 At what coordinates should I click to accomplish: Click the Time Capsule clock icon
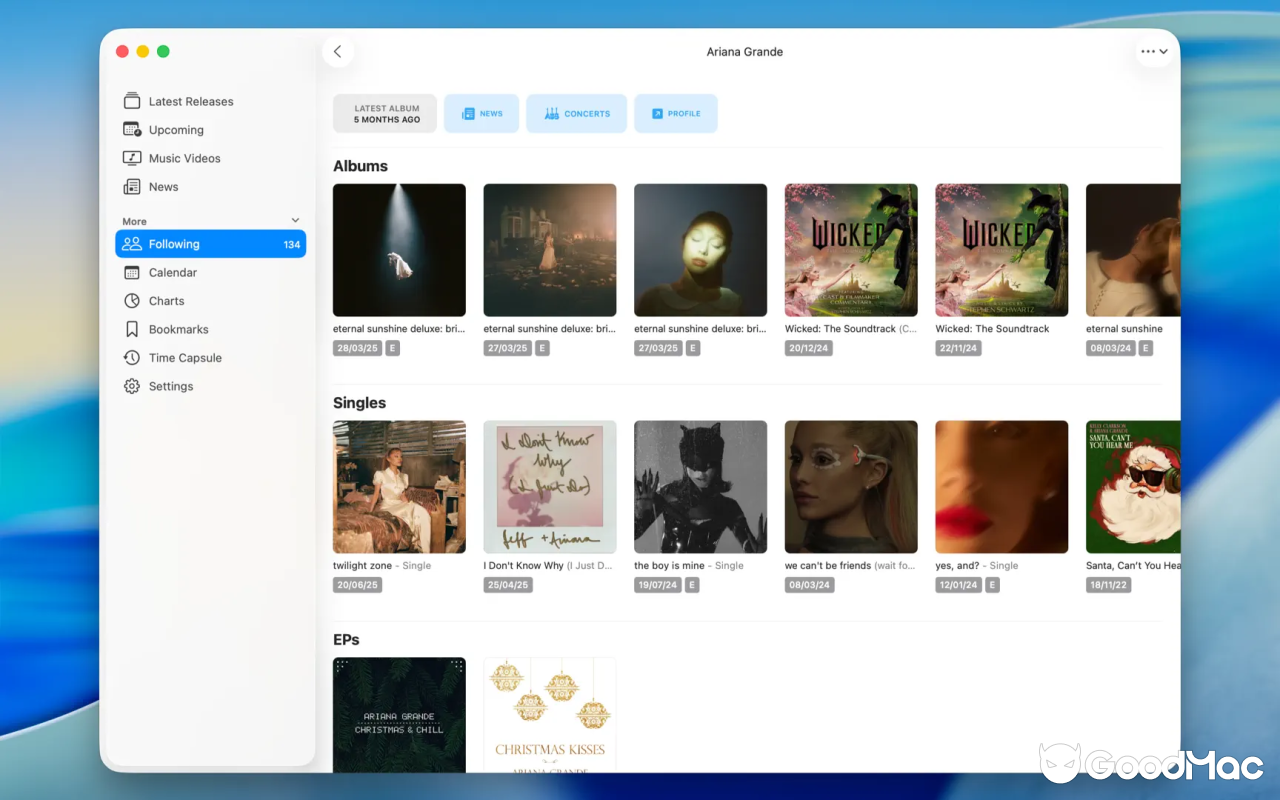pos(132,357)
